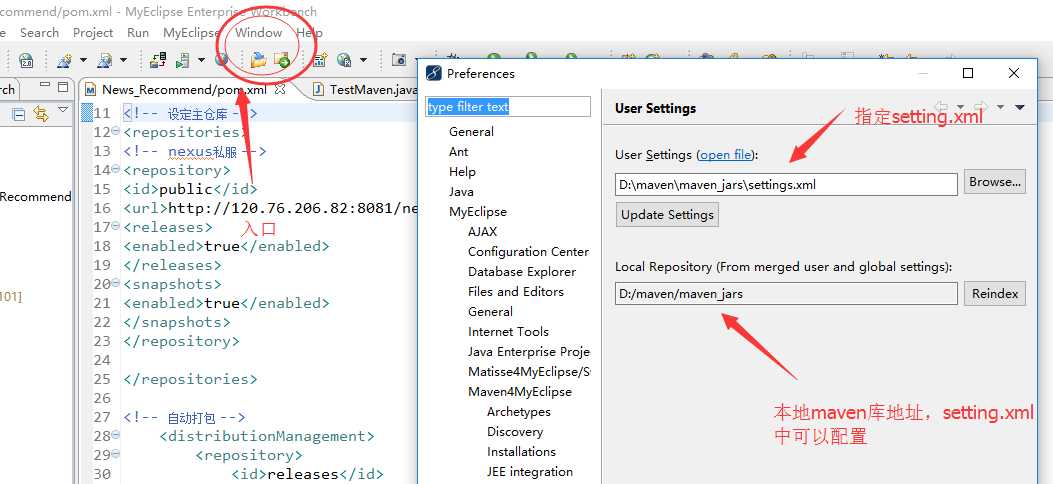Collapse the releases fold on line 17
Viewport: 1053px width, 484px height.
pyautogui.click(x=115, y=226)
